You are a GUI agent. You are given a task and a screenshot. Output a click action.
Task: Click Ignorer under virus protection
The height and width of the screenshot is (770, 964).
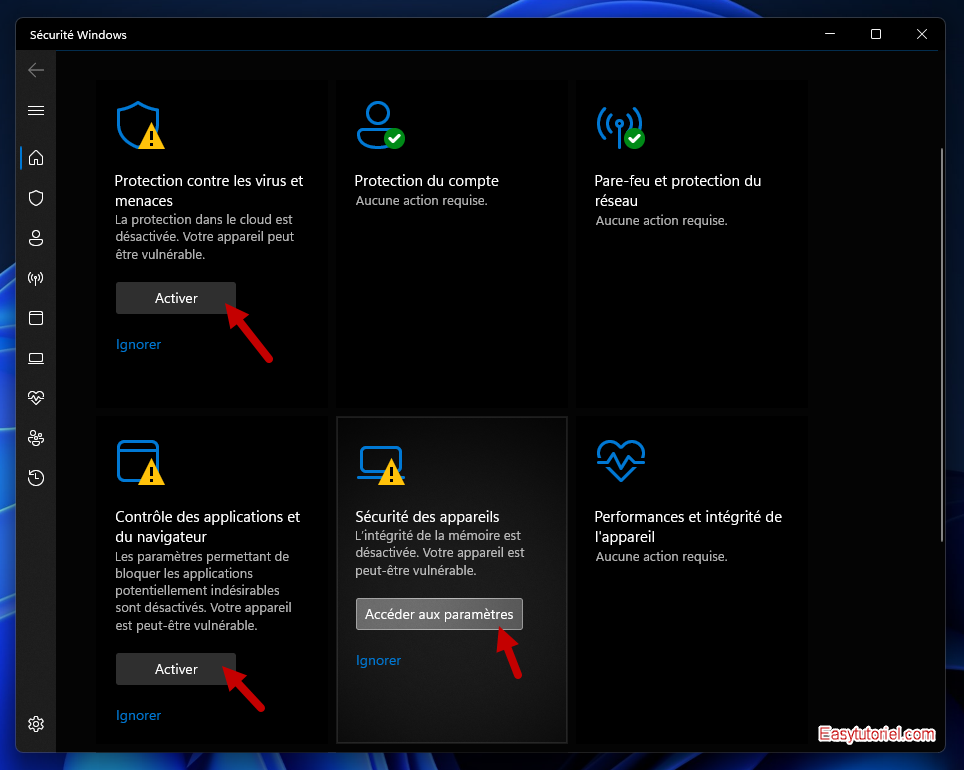pos(138,345)
